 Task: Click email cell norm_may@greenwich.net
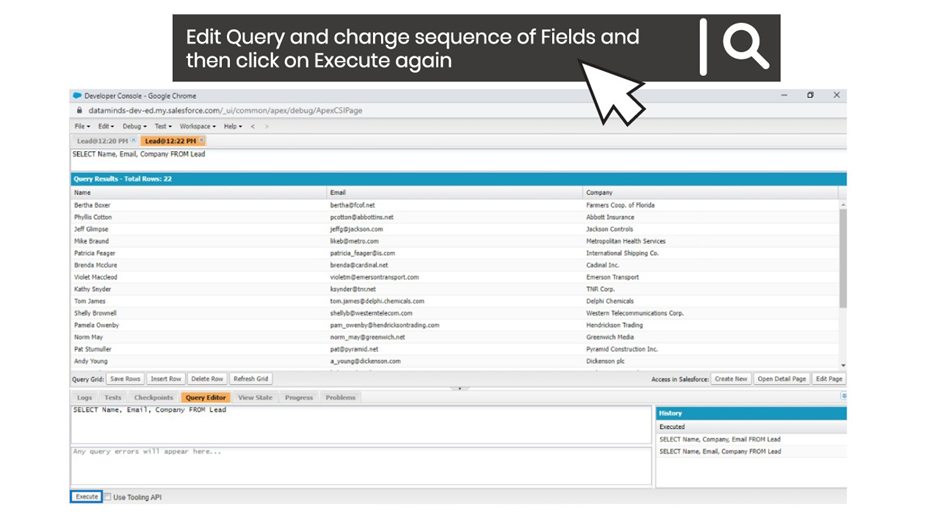tap(454, 337)
